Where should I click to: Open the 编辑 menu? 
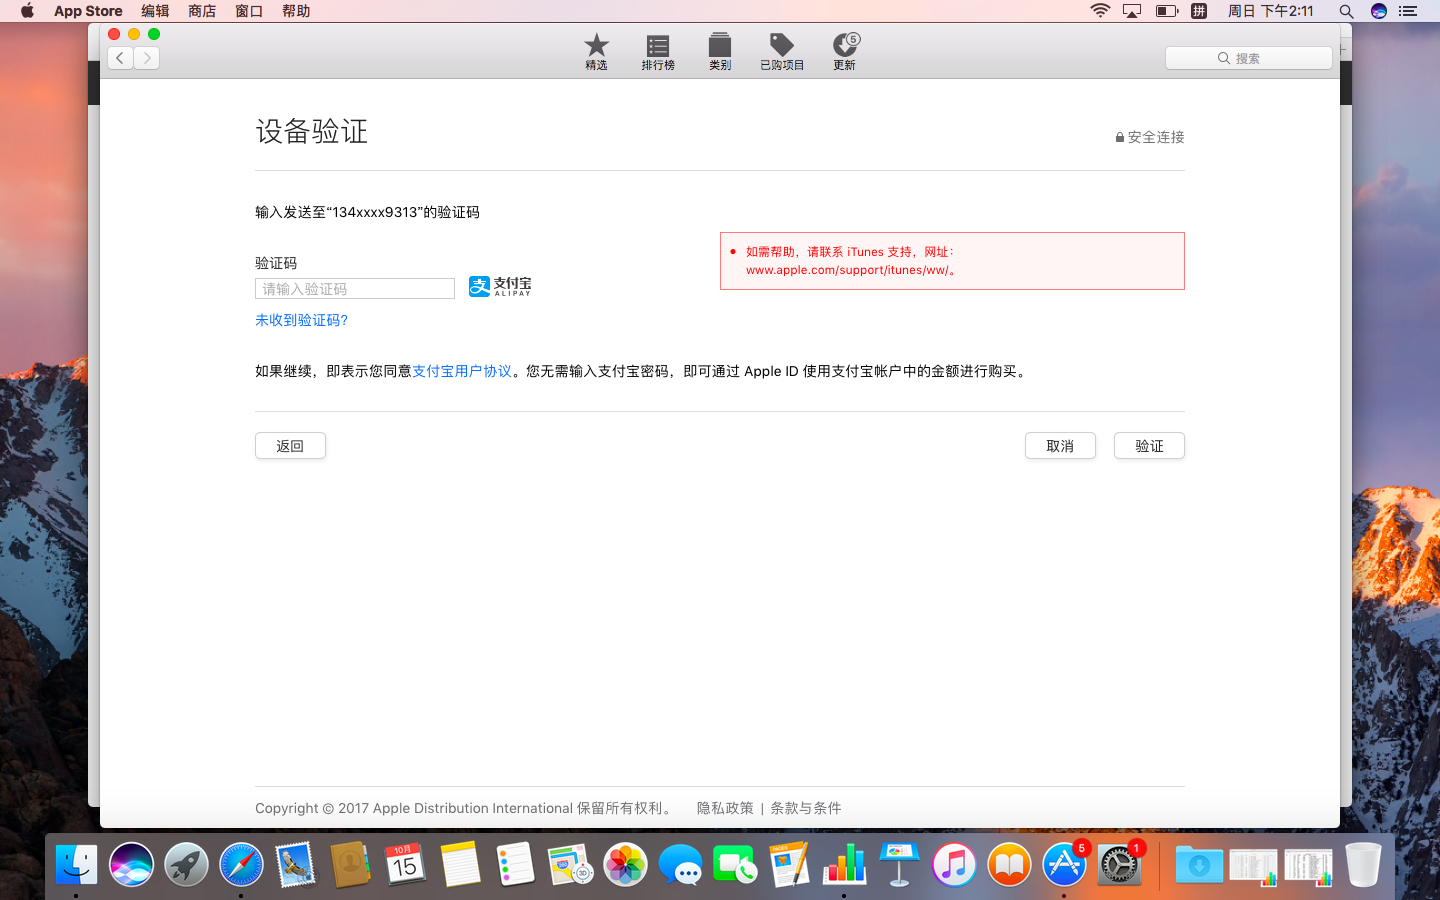155,11
